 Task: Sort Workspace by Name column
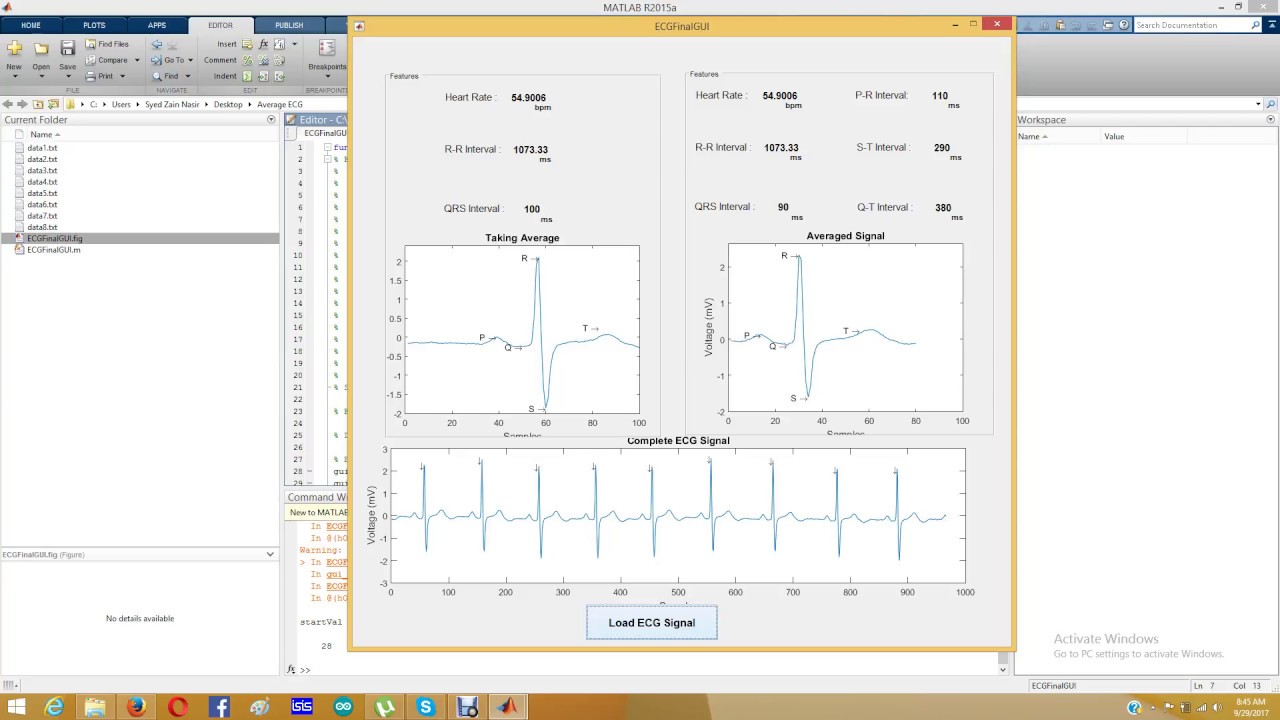tap(1033, 136)
